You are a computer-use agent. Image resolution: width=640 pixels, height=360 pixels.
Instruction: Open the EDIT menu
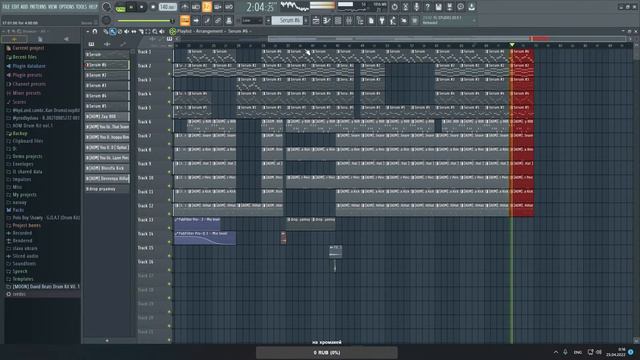click(15, 7)
